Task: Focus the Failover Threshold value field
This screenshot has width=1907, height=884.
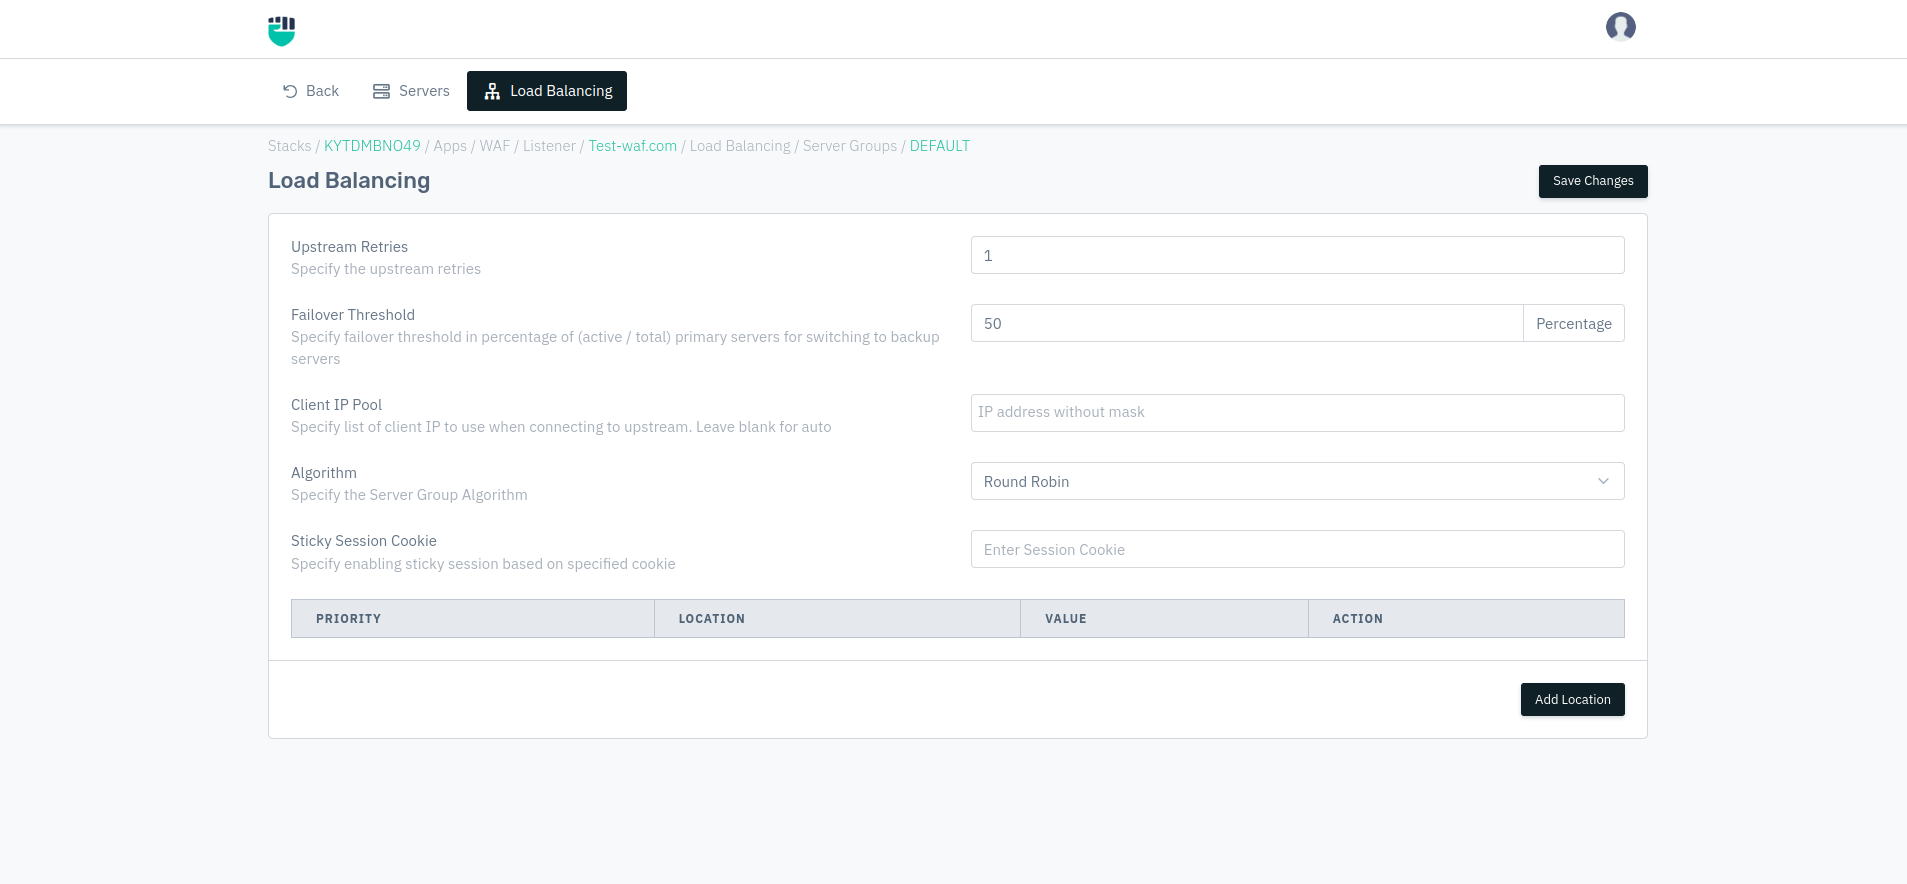Action: point(1247,323)
